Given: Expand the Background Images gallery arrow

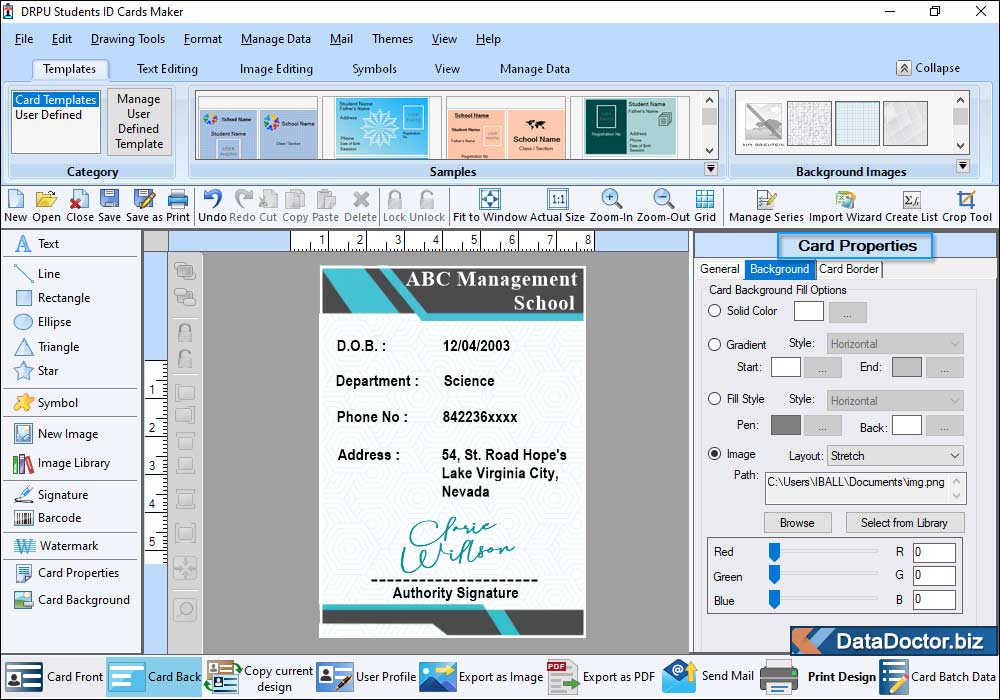Looking at the screenshot, I should (x=963, y=166).
